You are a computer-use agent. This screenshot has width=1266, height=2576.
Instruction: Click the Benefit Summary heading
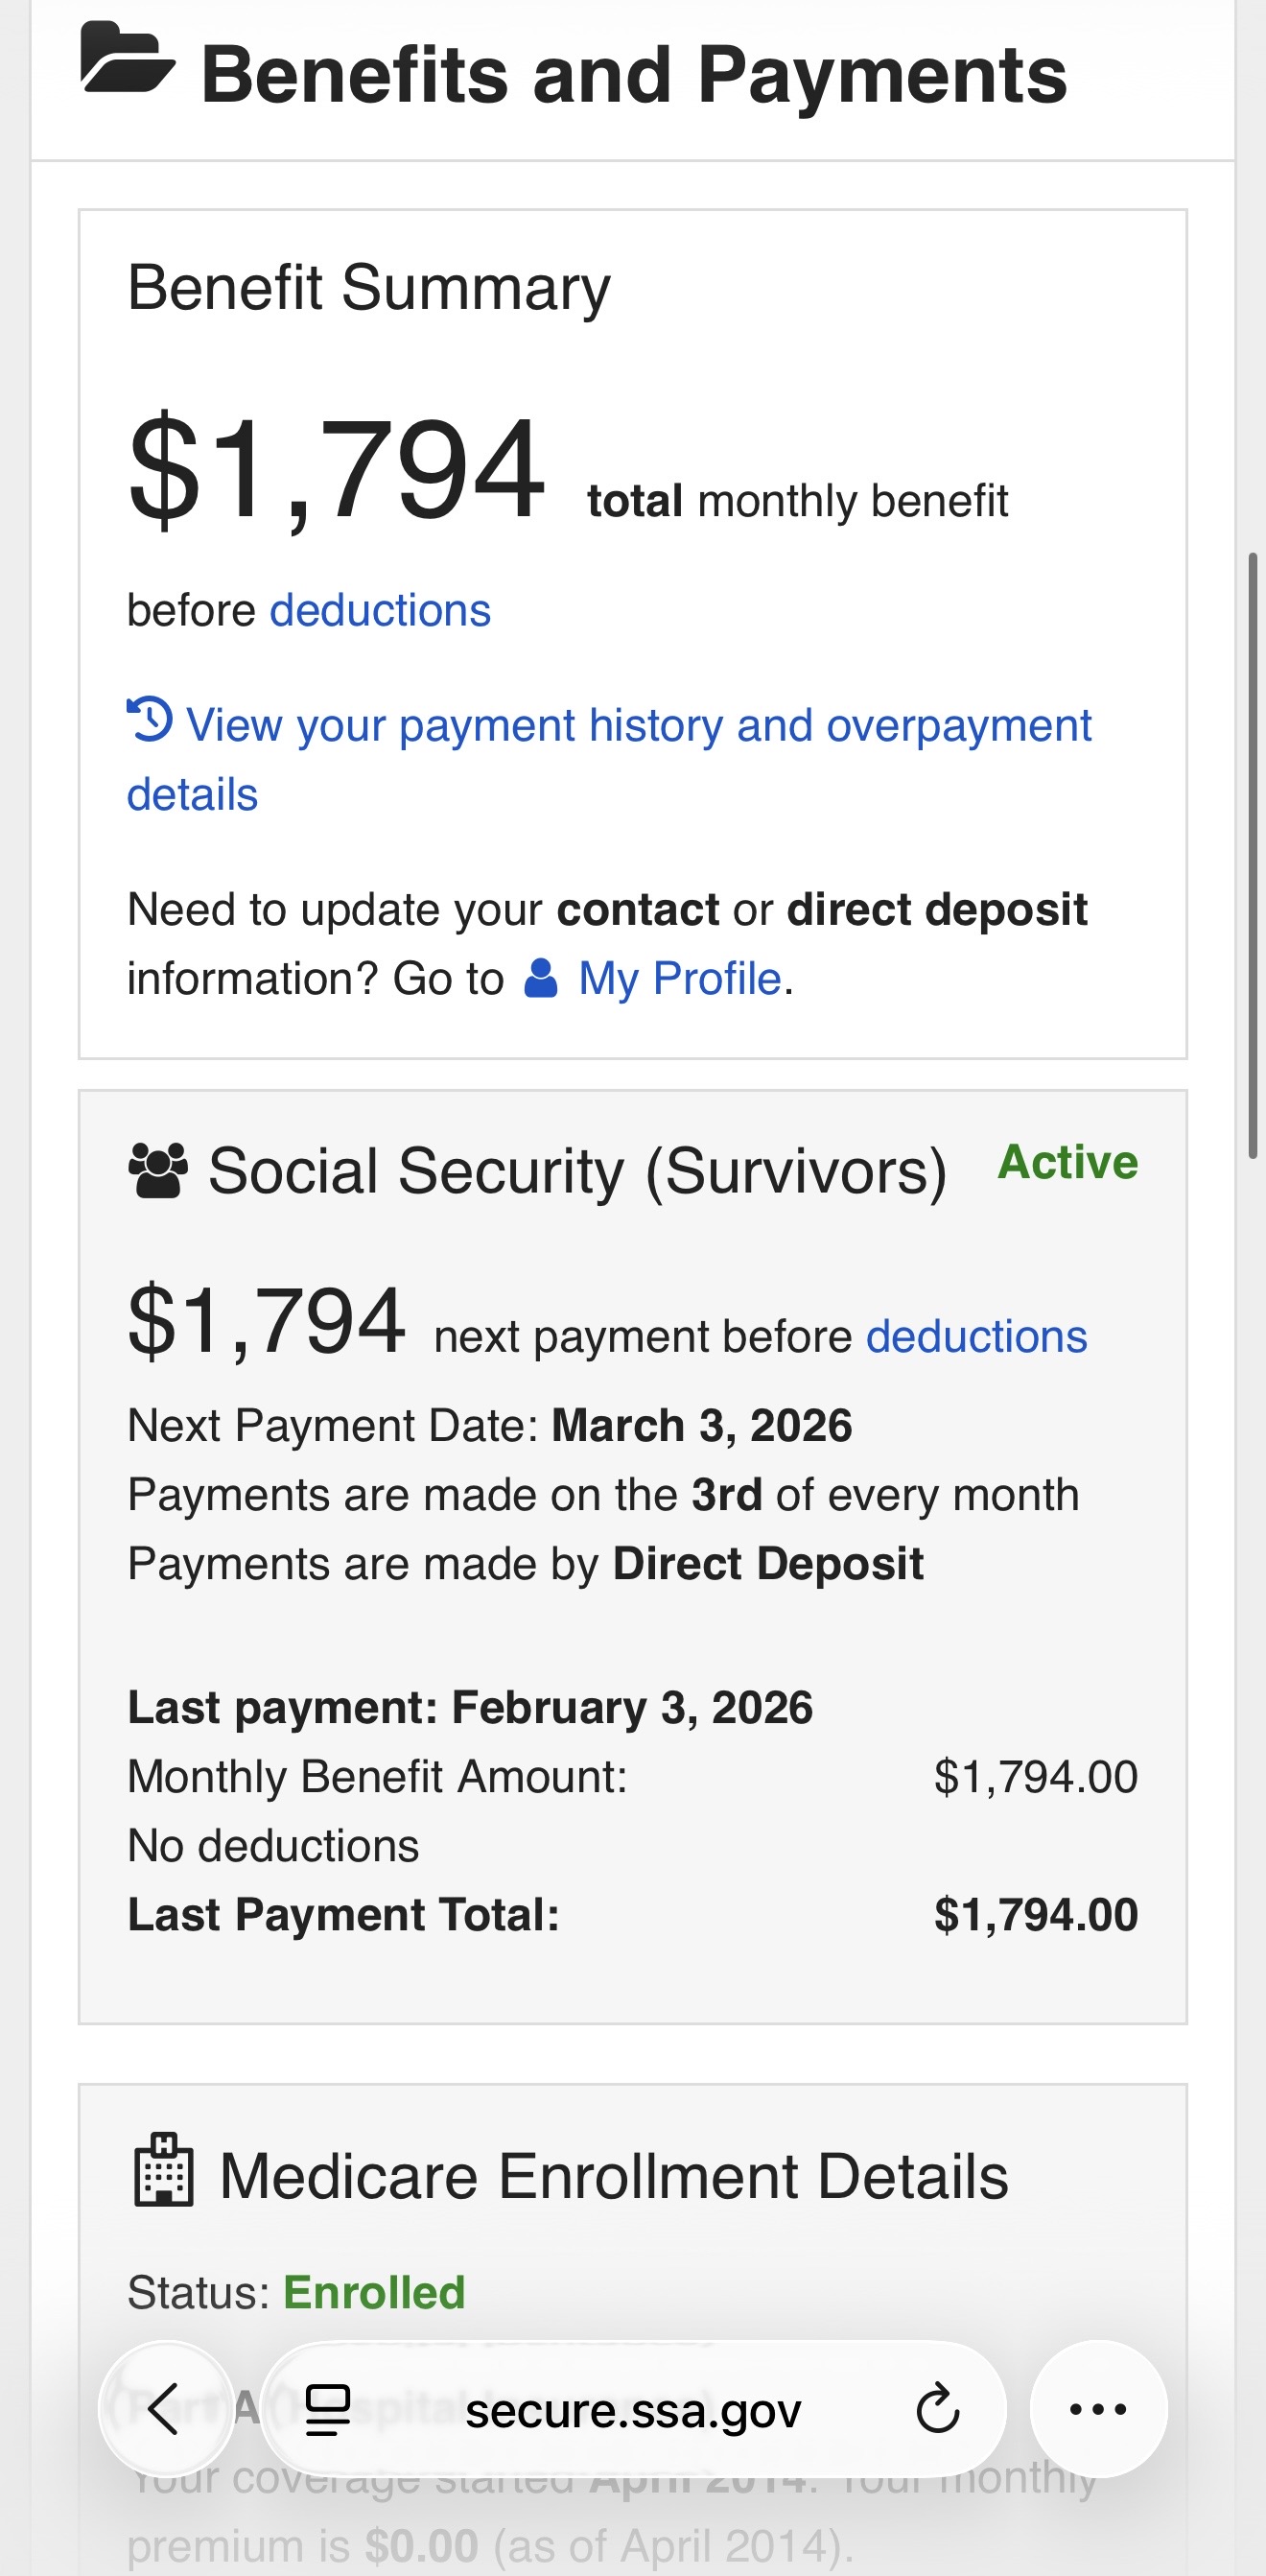(368, 288)
